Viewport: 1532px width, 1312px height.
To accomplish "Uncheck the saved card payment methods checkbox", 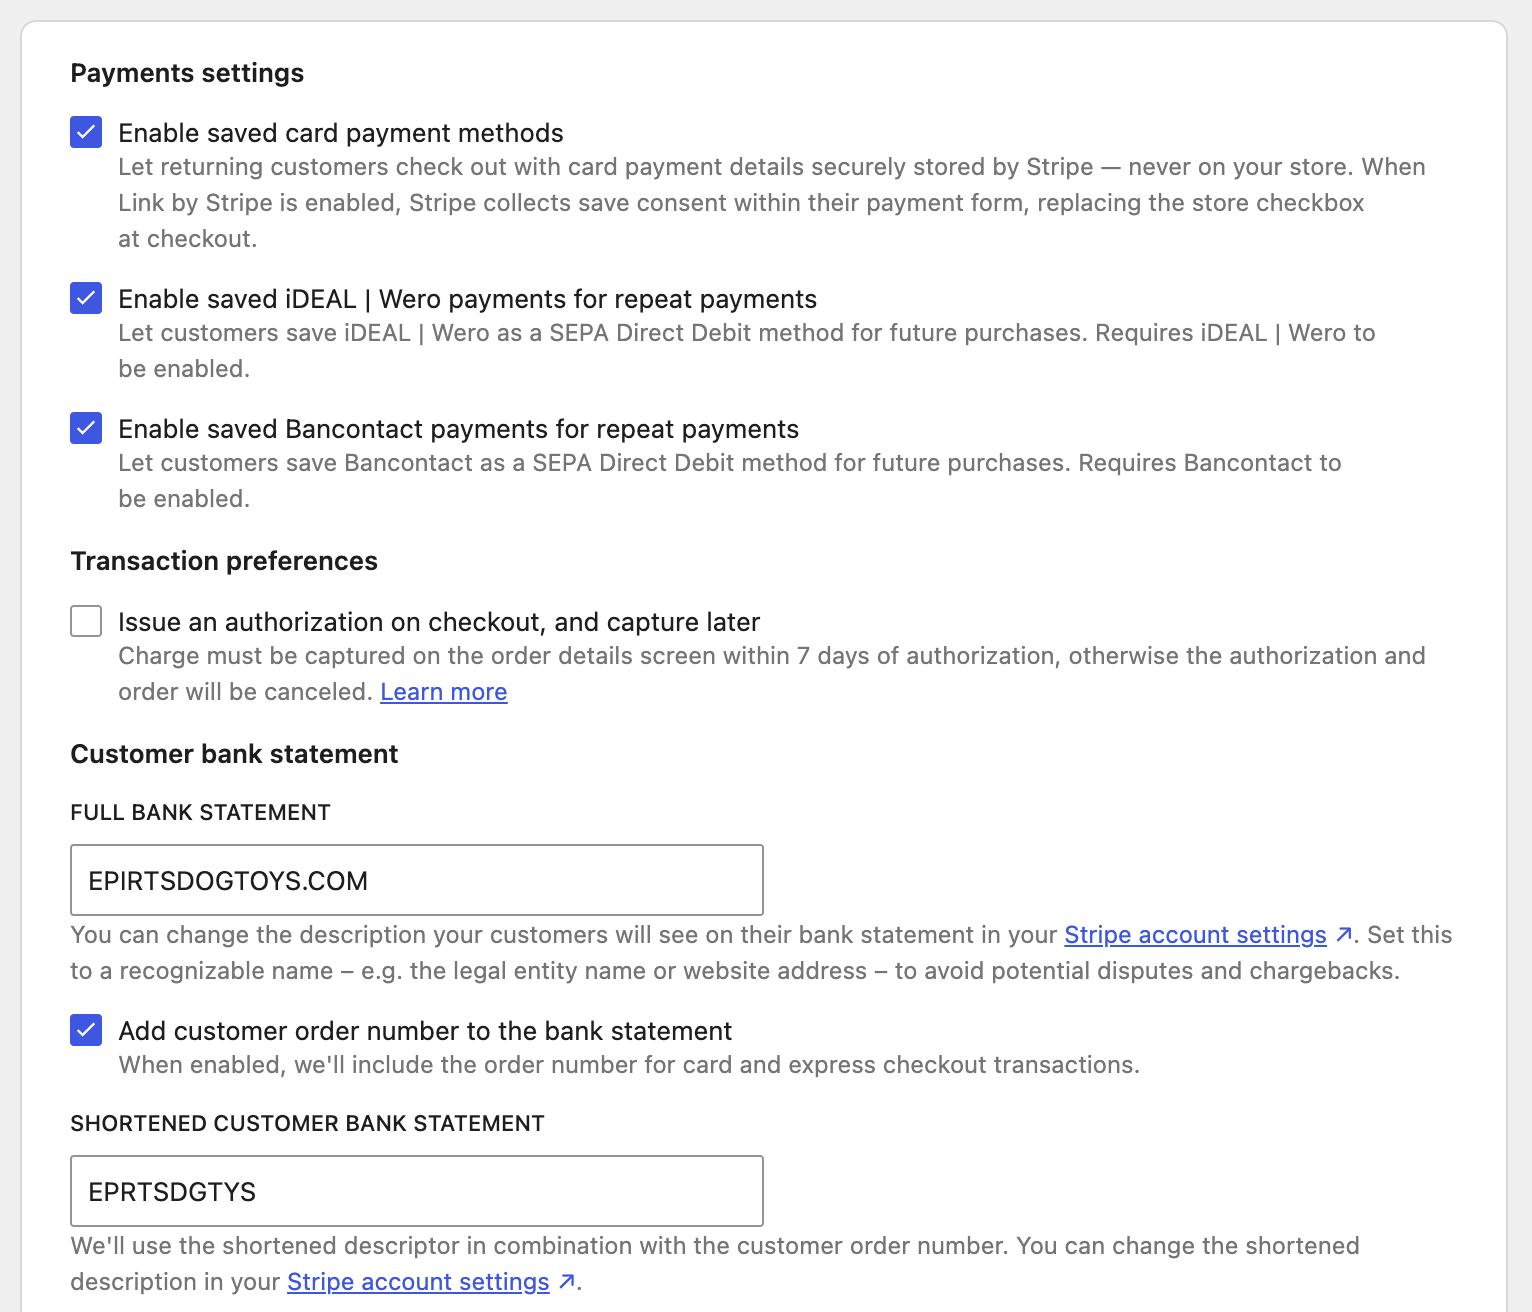I will pyautogui.click(x=86, y=132).
